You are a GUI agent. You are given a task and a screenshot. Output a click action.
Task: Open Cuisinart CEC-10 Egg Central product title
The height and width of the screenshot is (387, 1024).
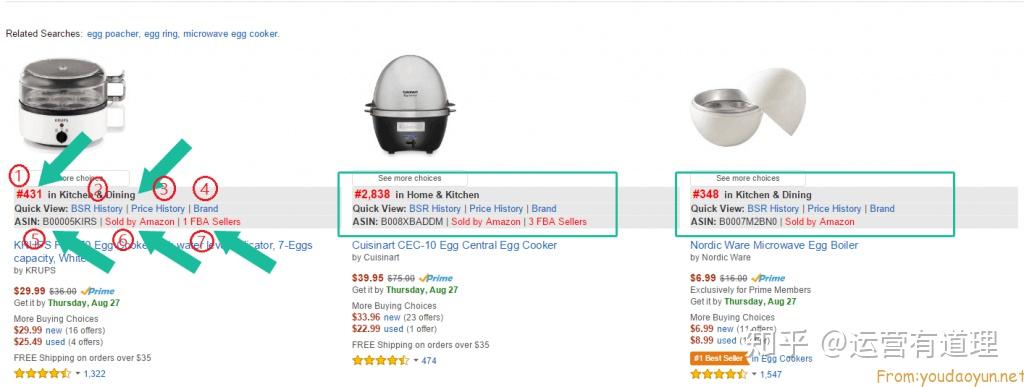point(455,245)
